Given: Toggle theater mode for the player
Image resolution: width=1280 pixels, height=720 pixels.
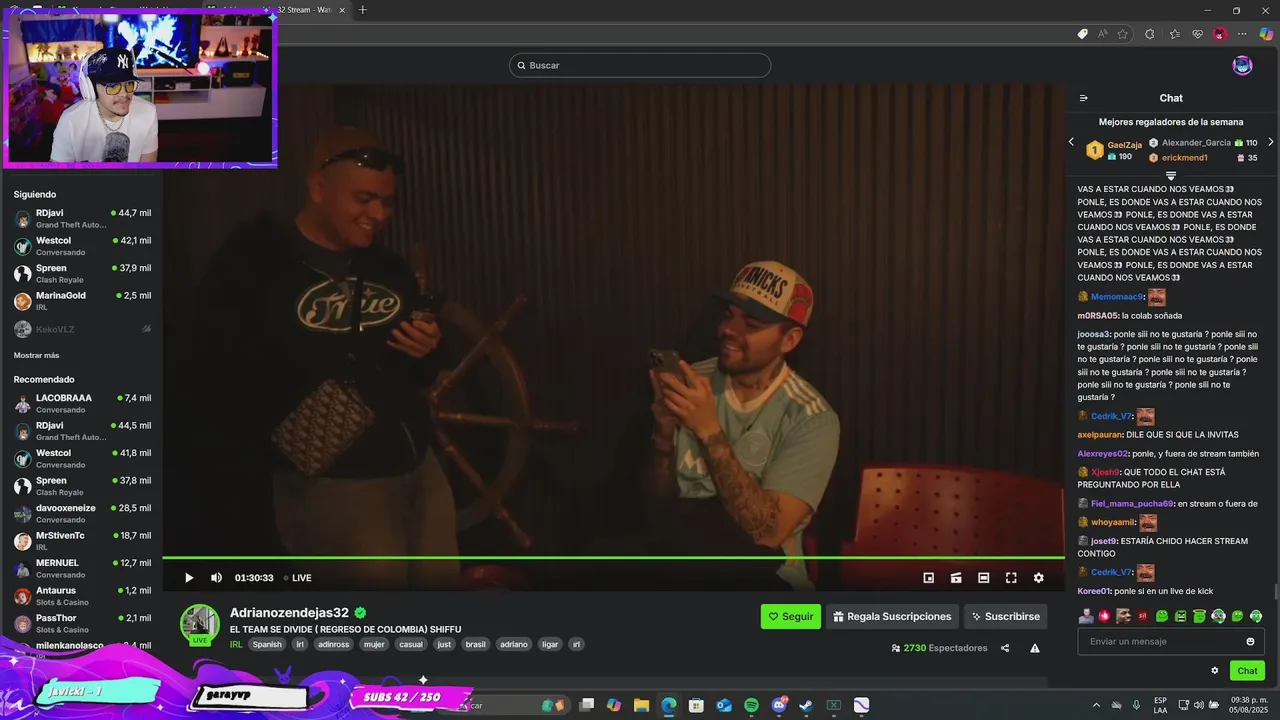Looking at the screenshot, I should (x=983, y=578).
